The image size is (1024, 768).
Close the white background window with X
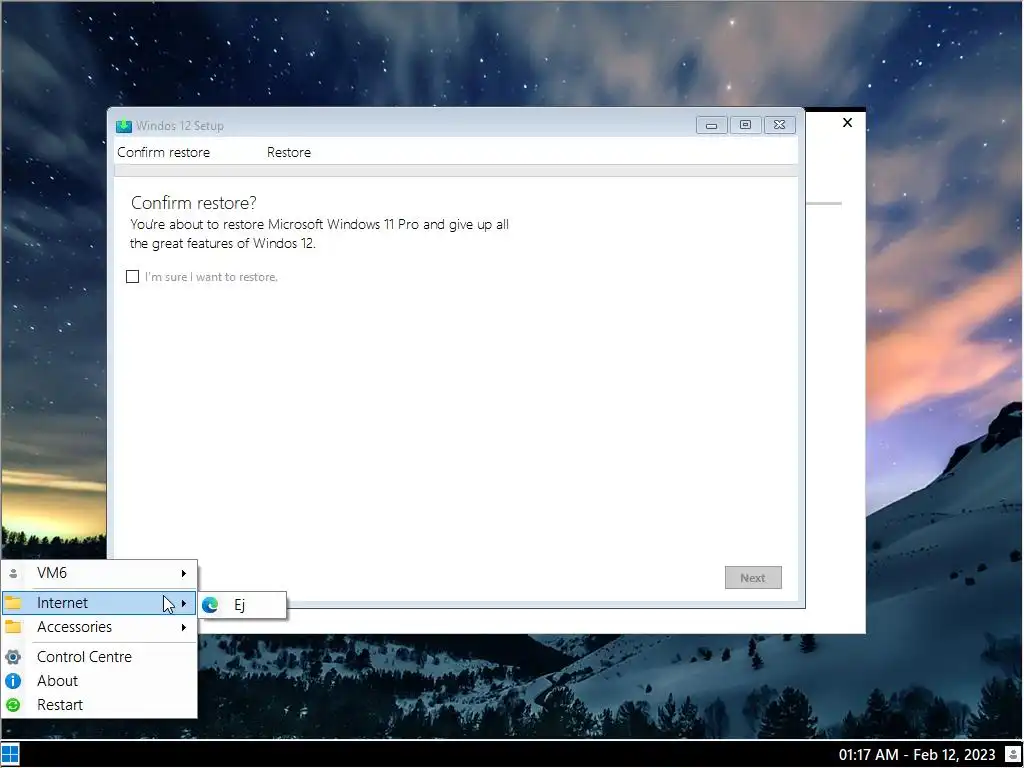[x=848, y=123]
